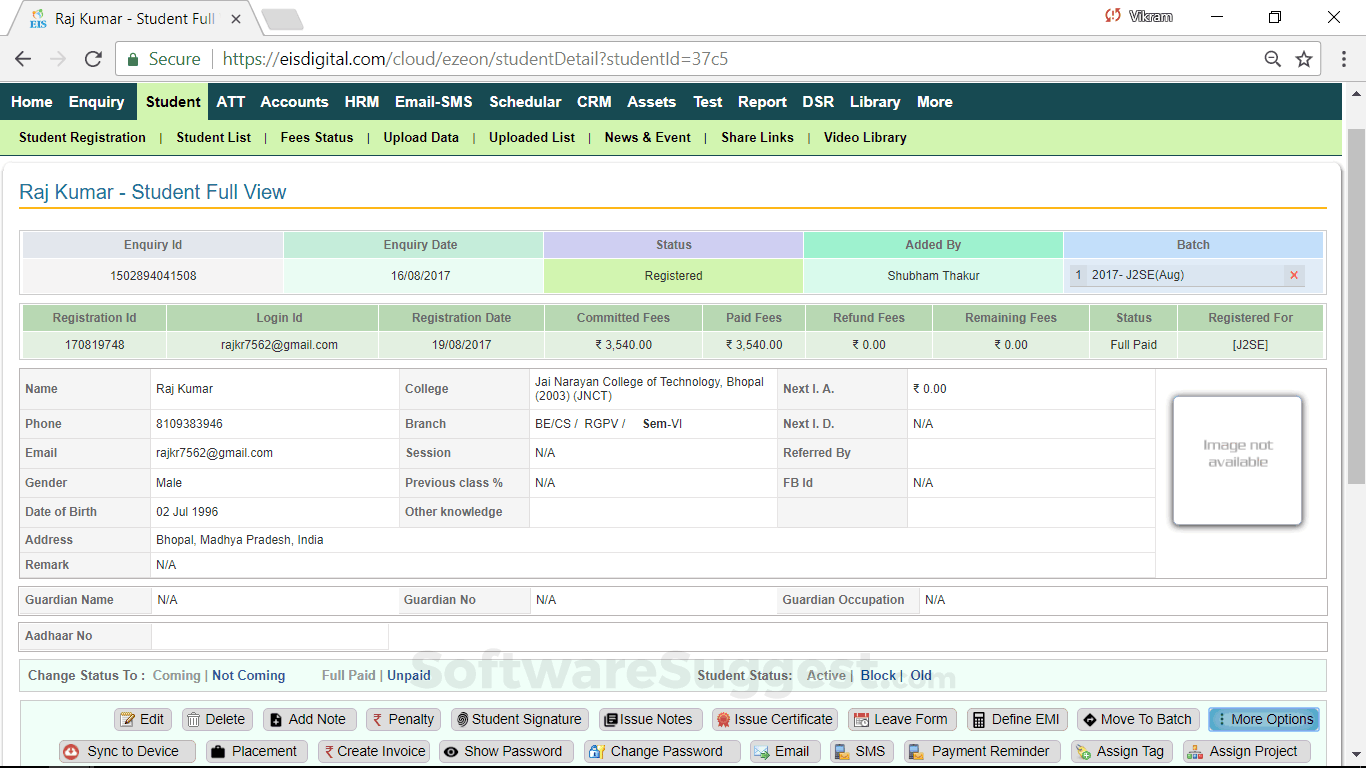Image resolution: width=1366 pixels, height=768 pixels.
Task: Set student status to Old
Action: 921,676
